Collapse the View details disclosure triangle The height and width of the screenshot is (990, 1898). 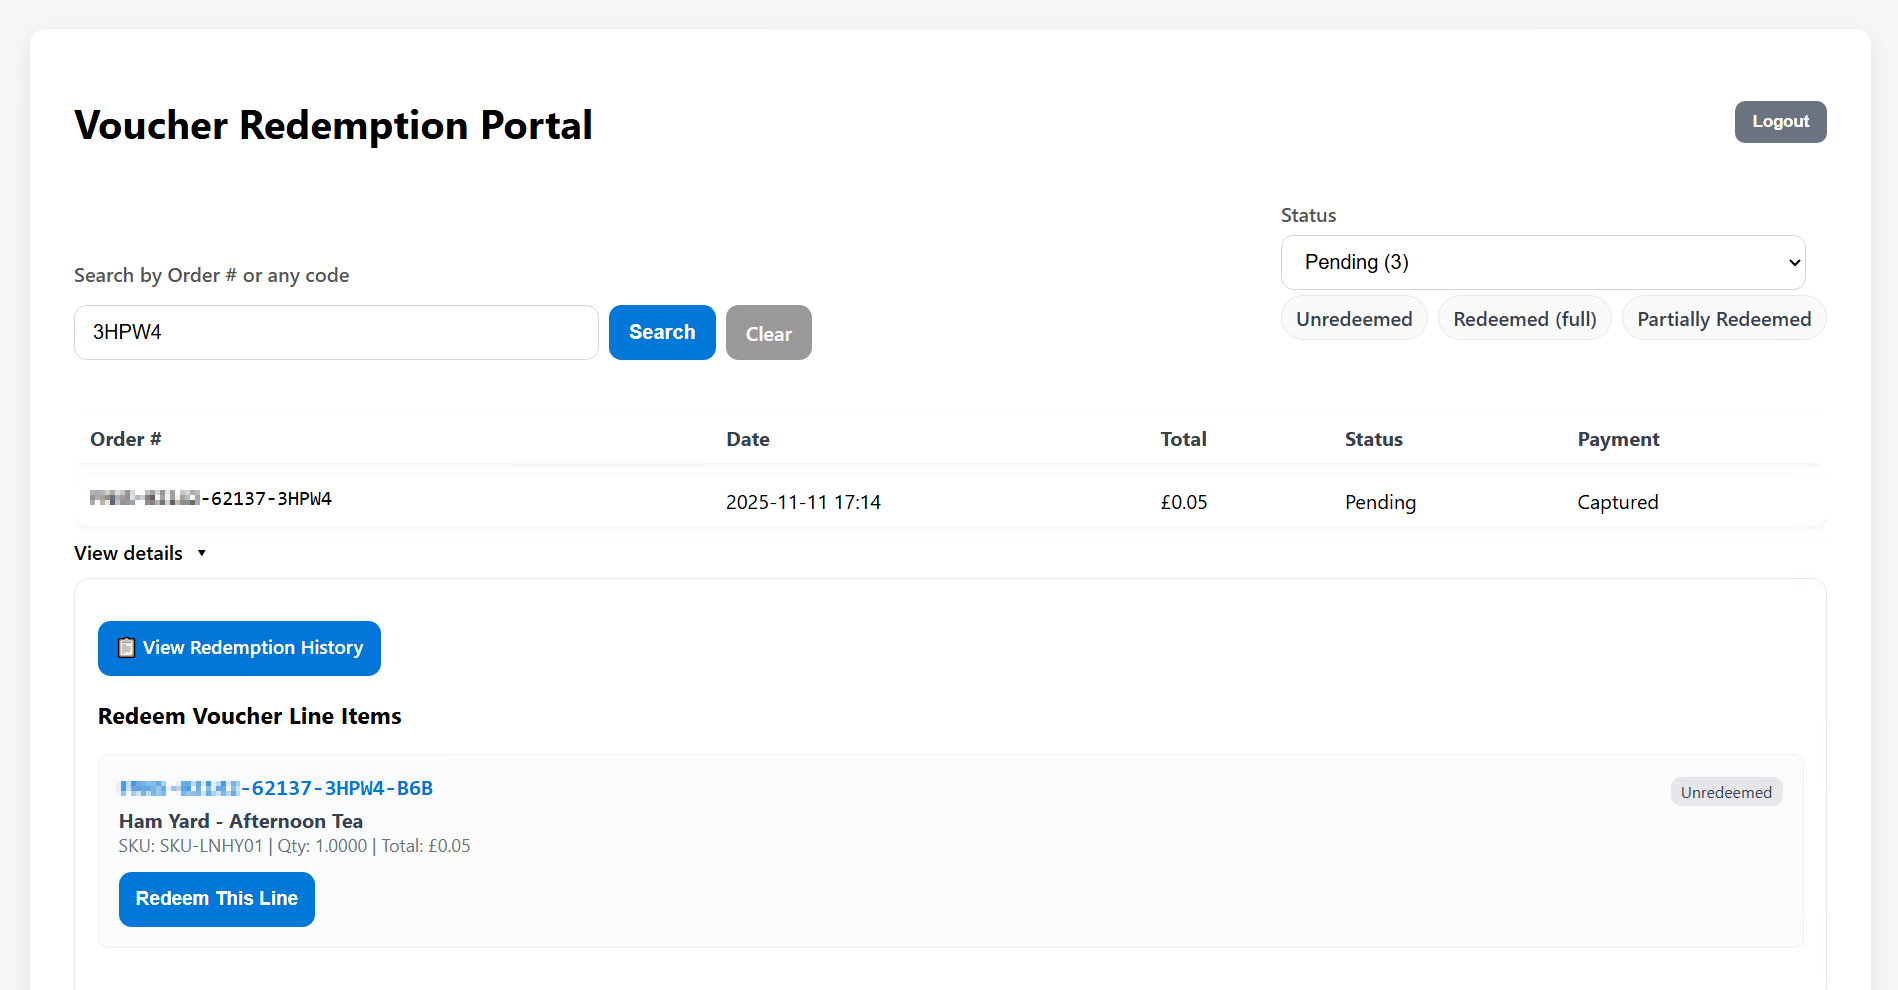201,553
